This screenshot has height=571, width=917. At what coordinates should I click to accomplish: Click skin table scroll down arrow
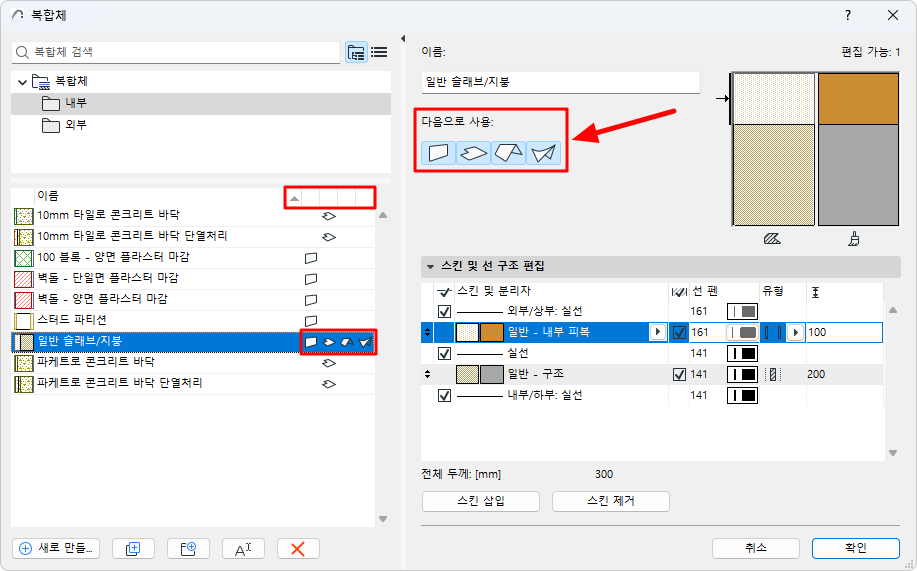893,453
